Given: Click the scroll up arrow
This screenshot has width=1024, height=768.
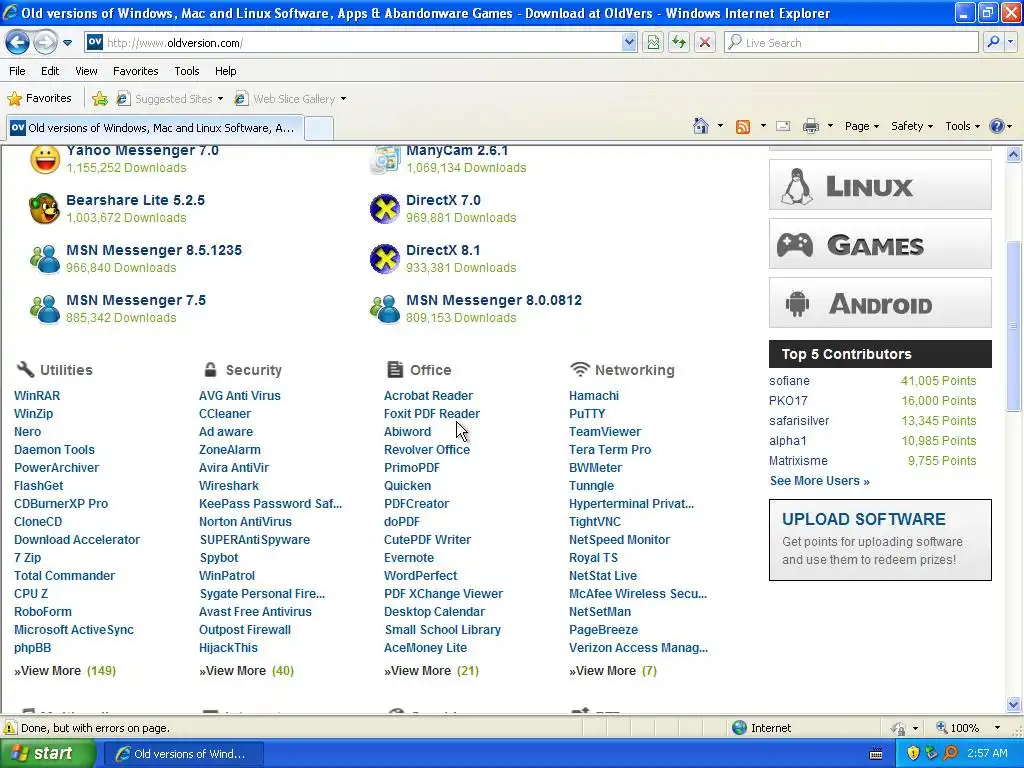Looking at the screenshot, I should point(1014,154).
